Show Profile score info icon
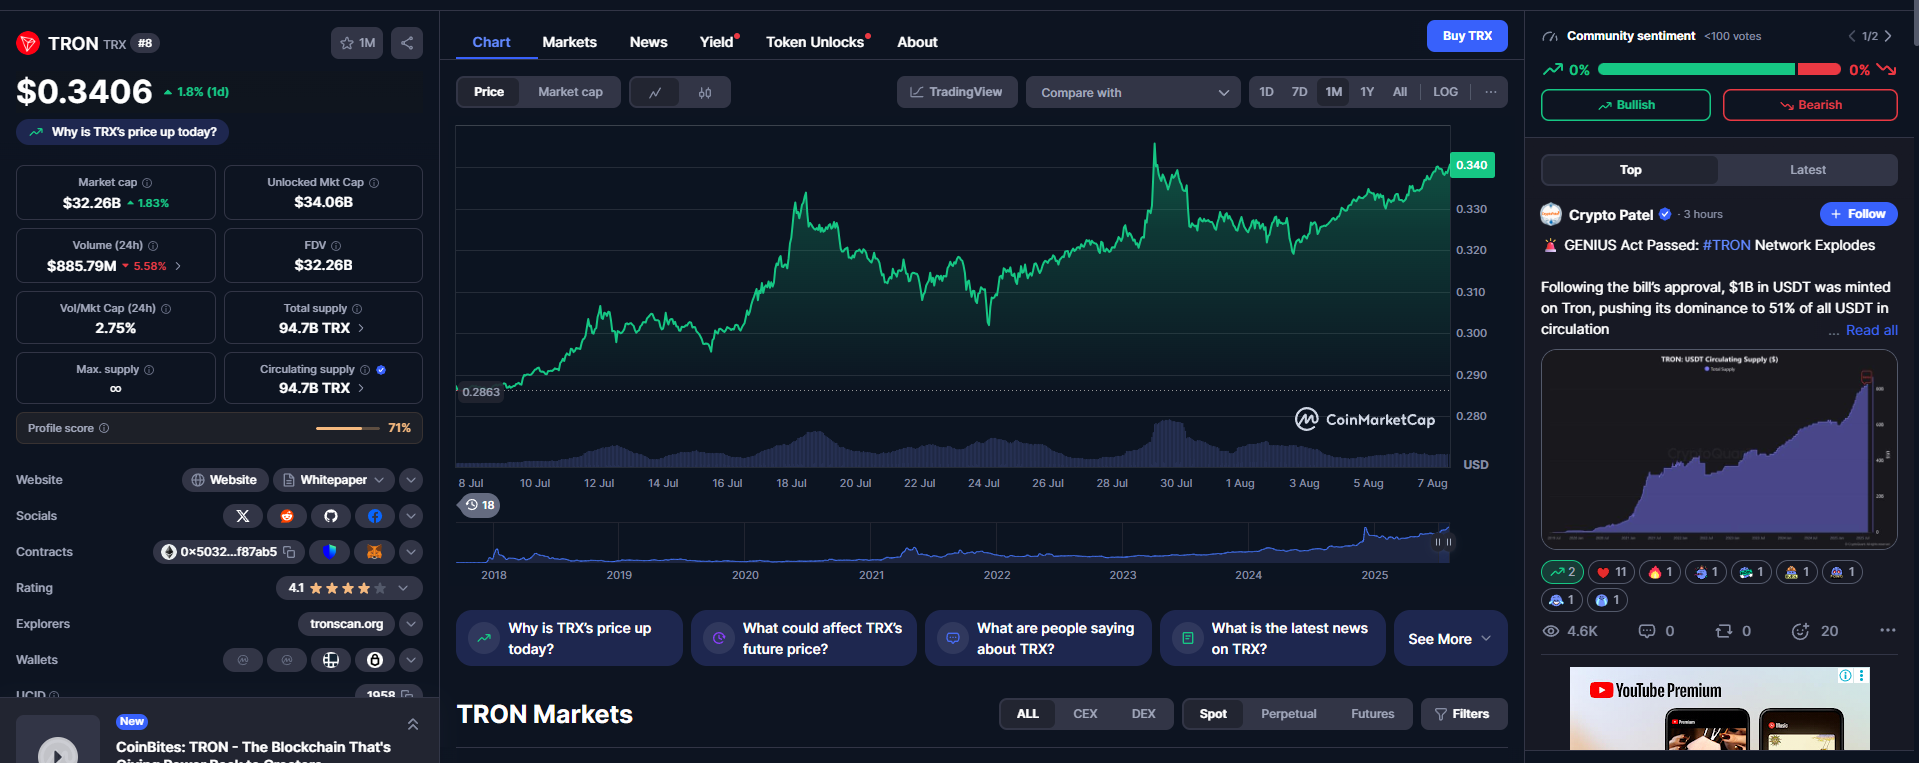1919x763 pixels. 104,428
